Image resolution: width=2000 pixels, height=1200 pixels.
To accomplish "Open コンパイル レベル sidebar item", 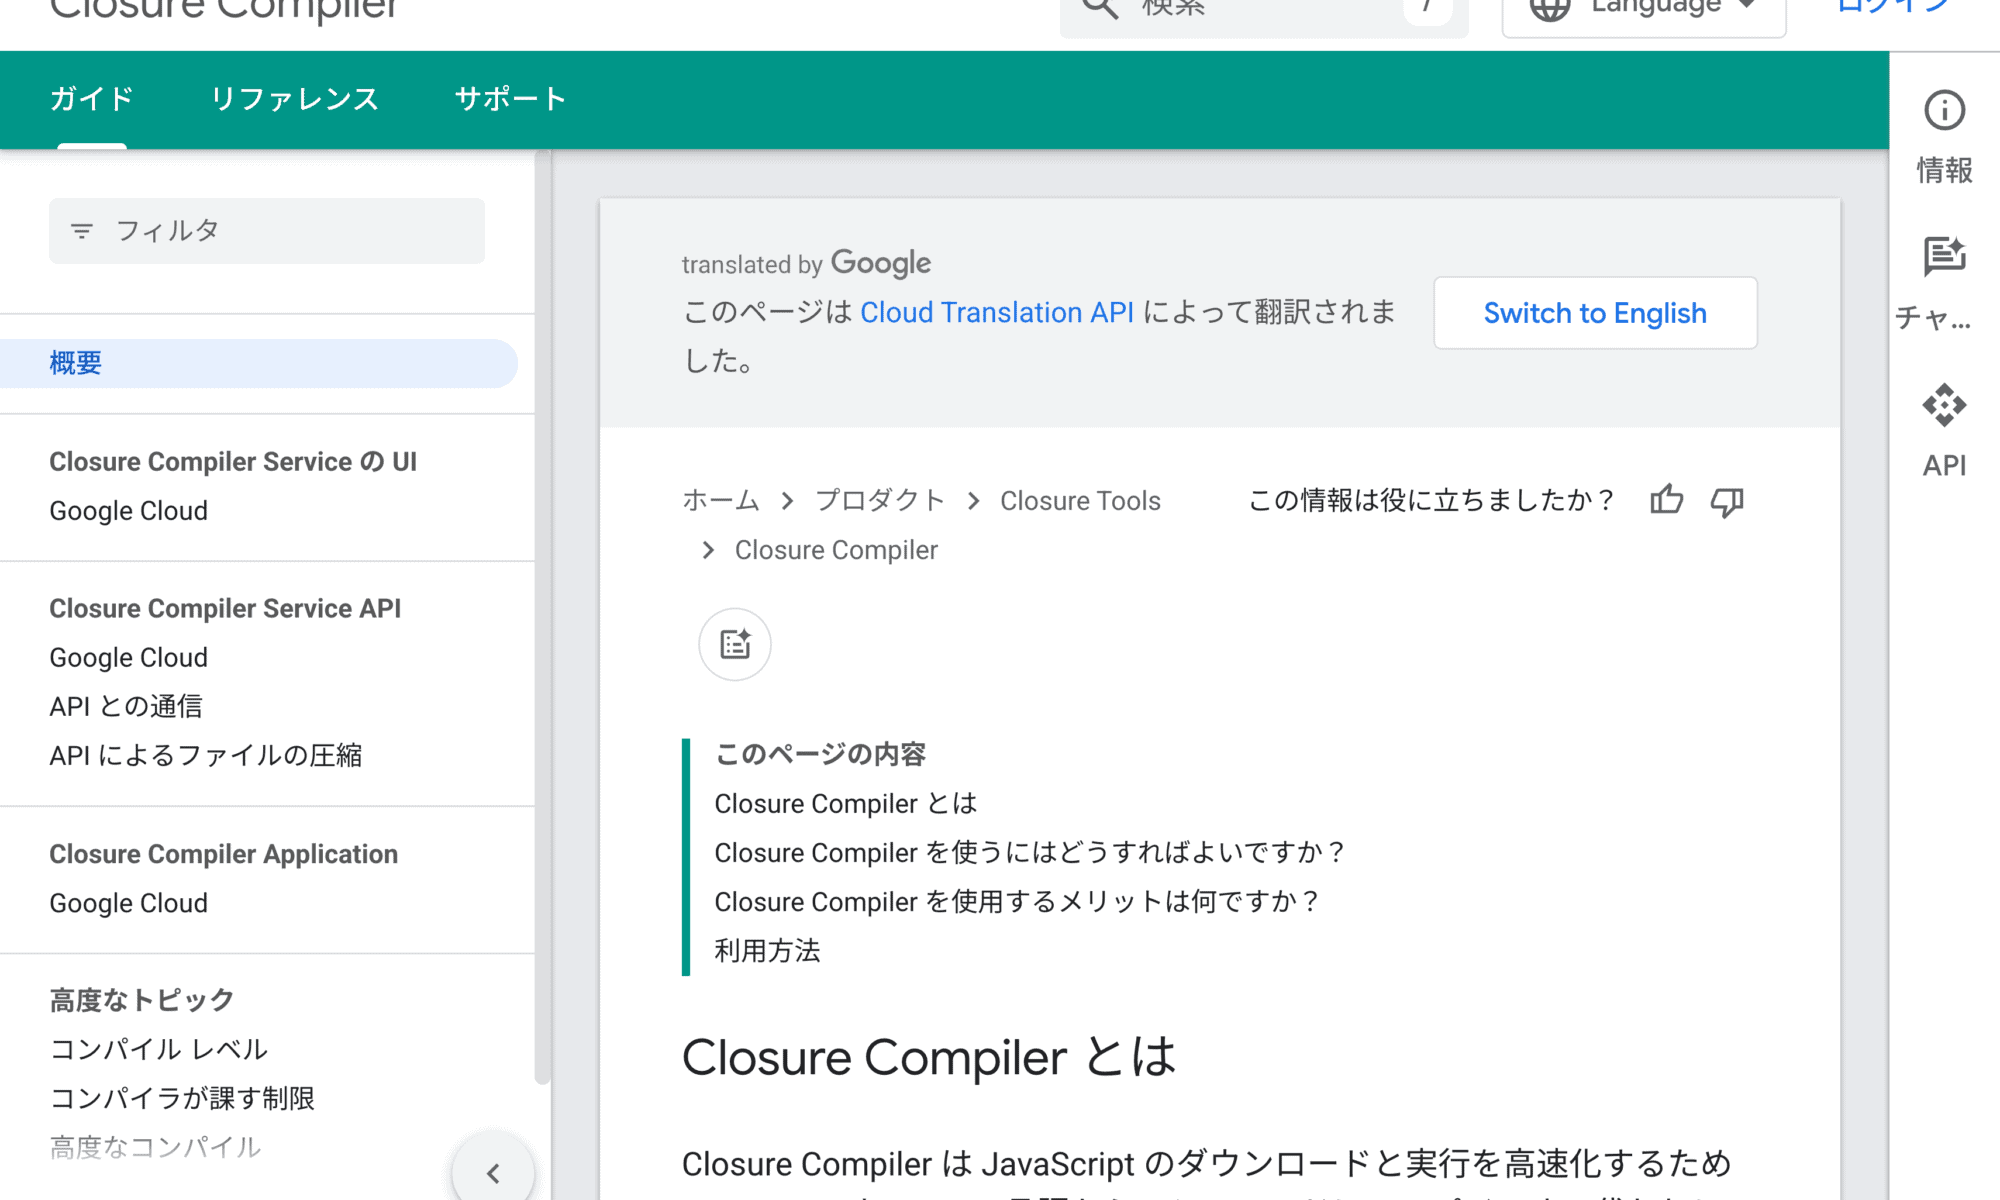I will (x=158, y=1050).
